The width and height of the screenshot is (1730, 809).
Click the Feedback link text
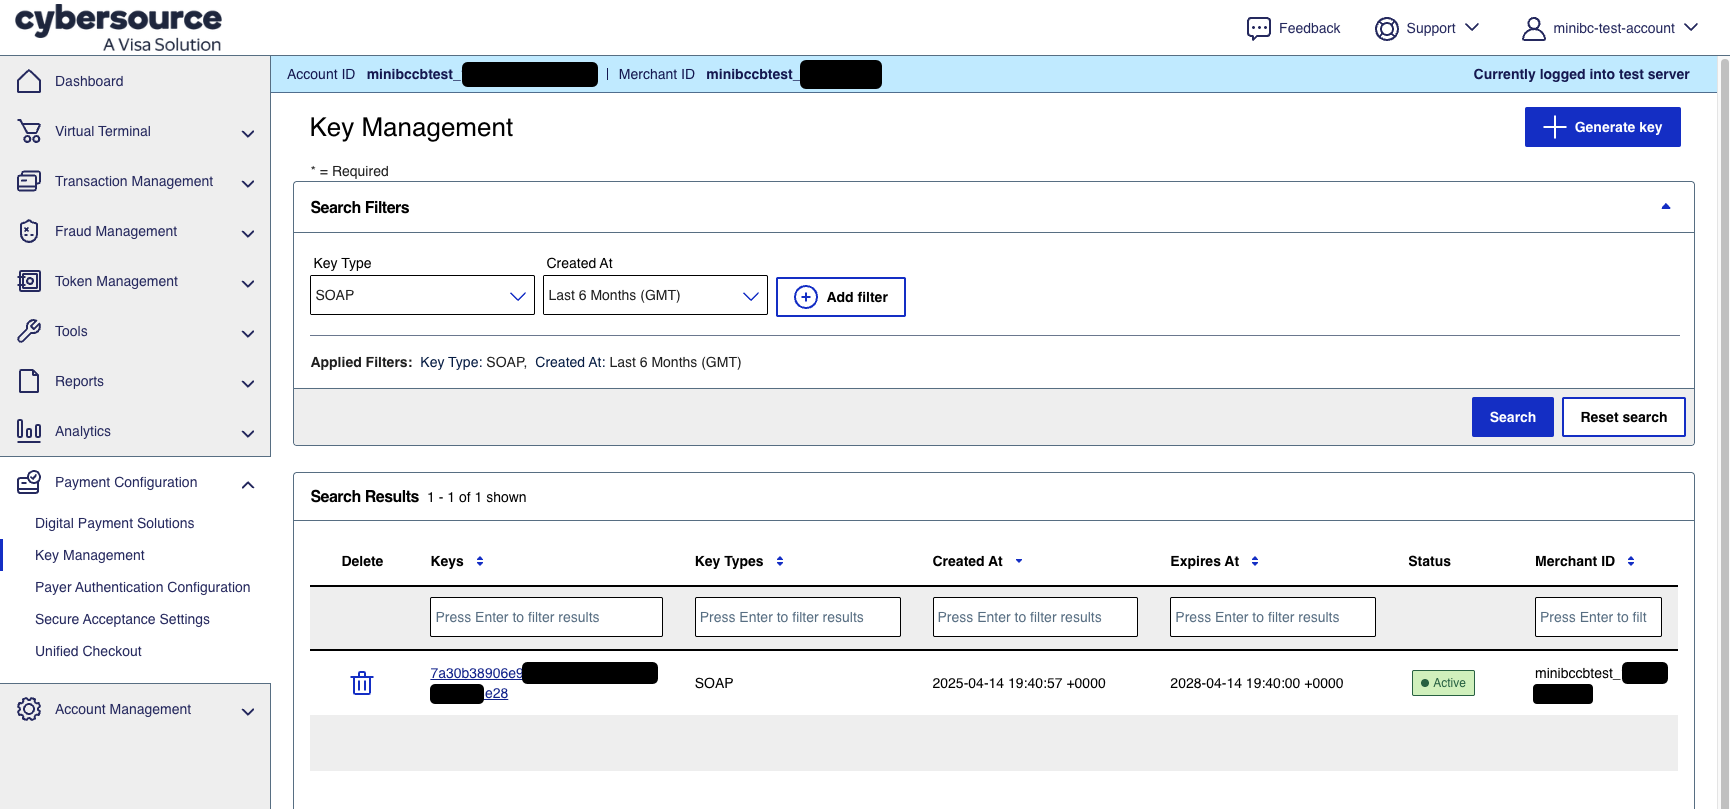tap(1309, 28)
